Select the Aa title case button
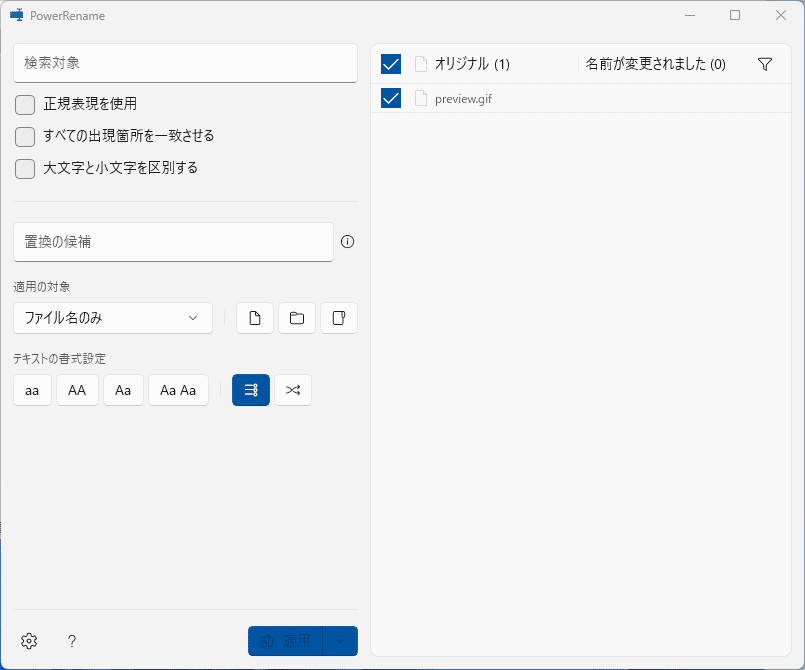The height and width of the screenshot is (670, 805). (x=123, y=390)
